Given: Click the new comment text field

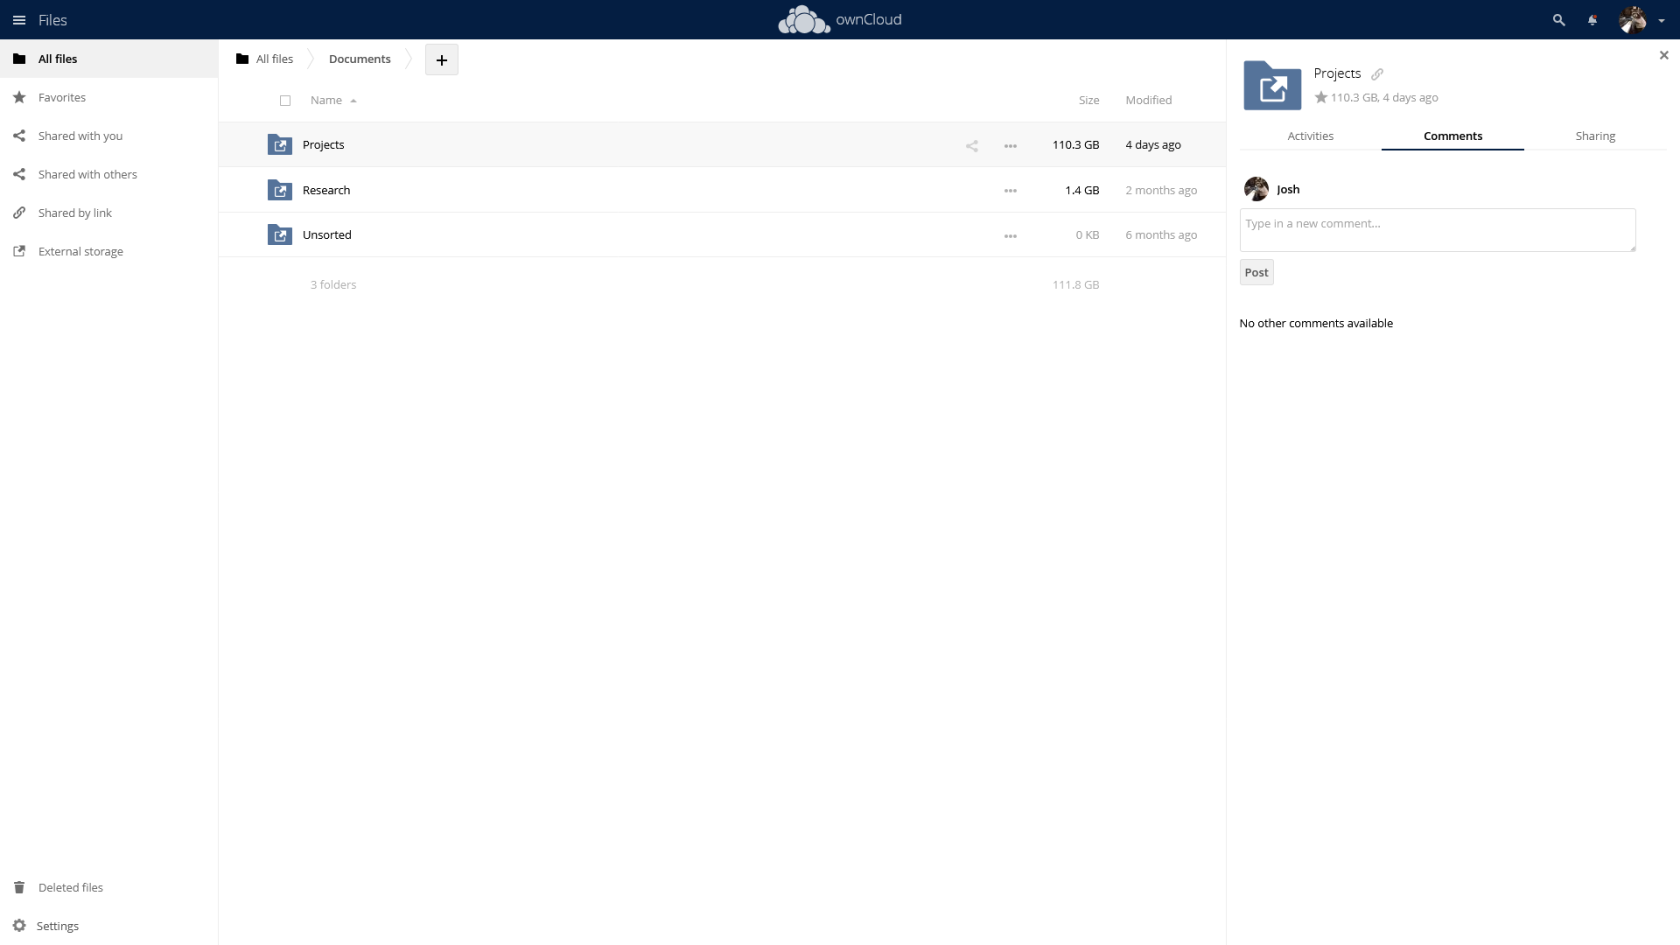Looking at the screenshot, I should [1437, 230].
